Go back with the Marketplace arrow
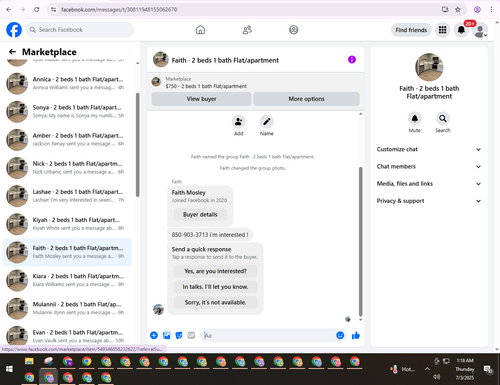This screenshot has height=385, width=500. (12, 52)
